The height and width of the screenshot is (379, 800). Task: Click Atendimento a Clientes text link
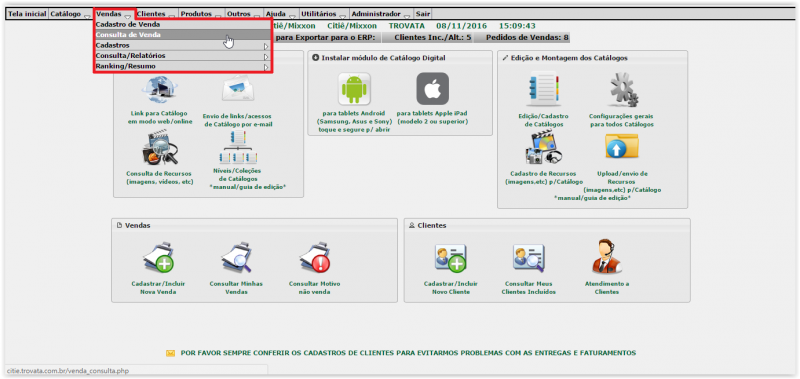click(x=607, y=288)
